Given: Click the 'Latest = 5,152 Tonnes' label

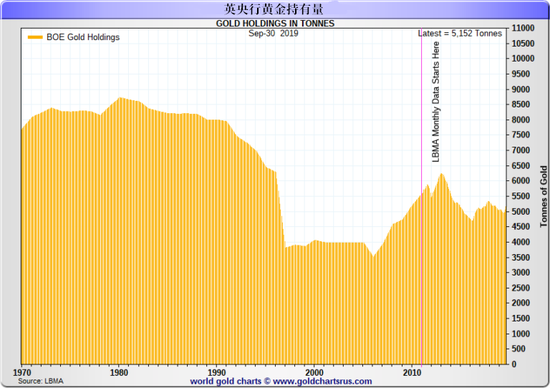Looking at the screenshot, I should click(x=460, y=33).
